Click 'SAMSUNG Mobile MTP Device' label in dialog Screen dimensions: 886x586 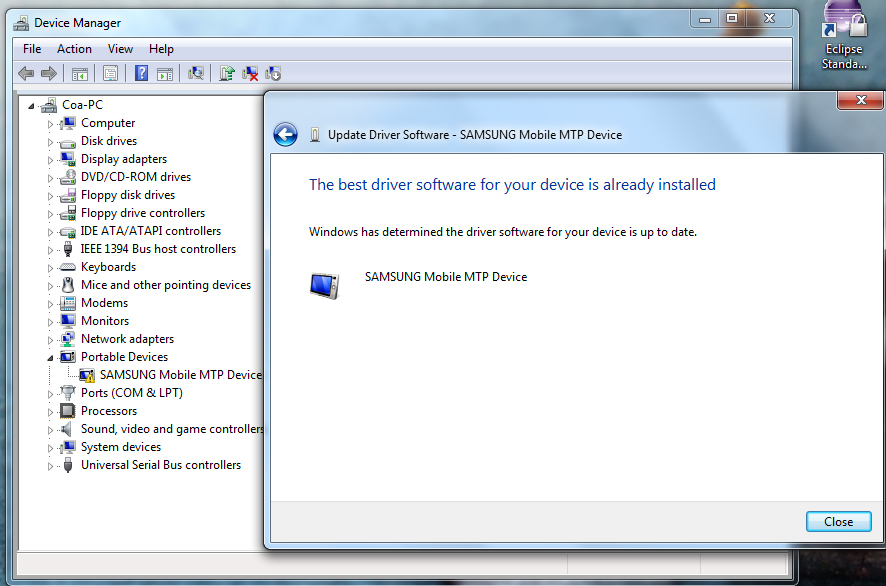pyautogui.click(x=446, y=277)
